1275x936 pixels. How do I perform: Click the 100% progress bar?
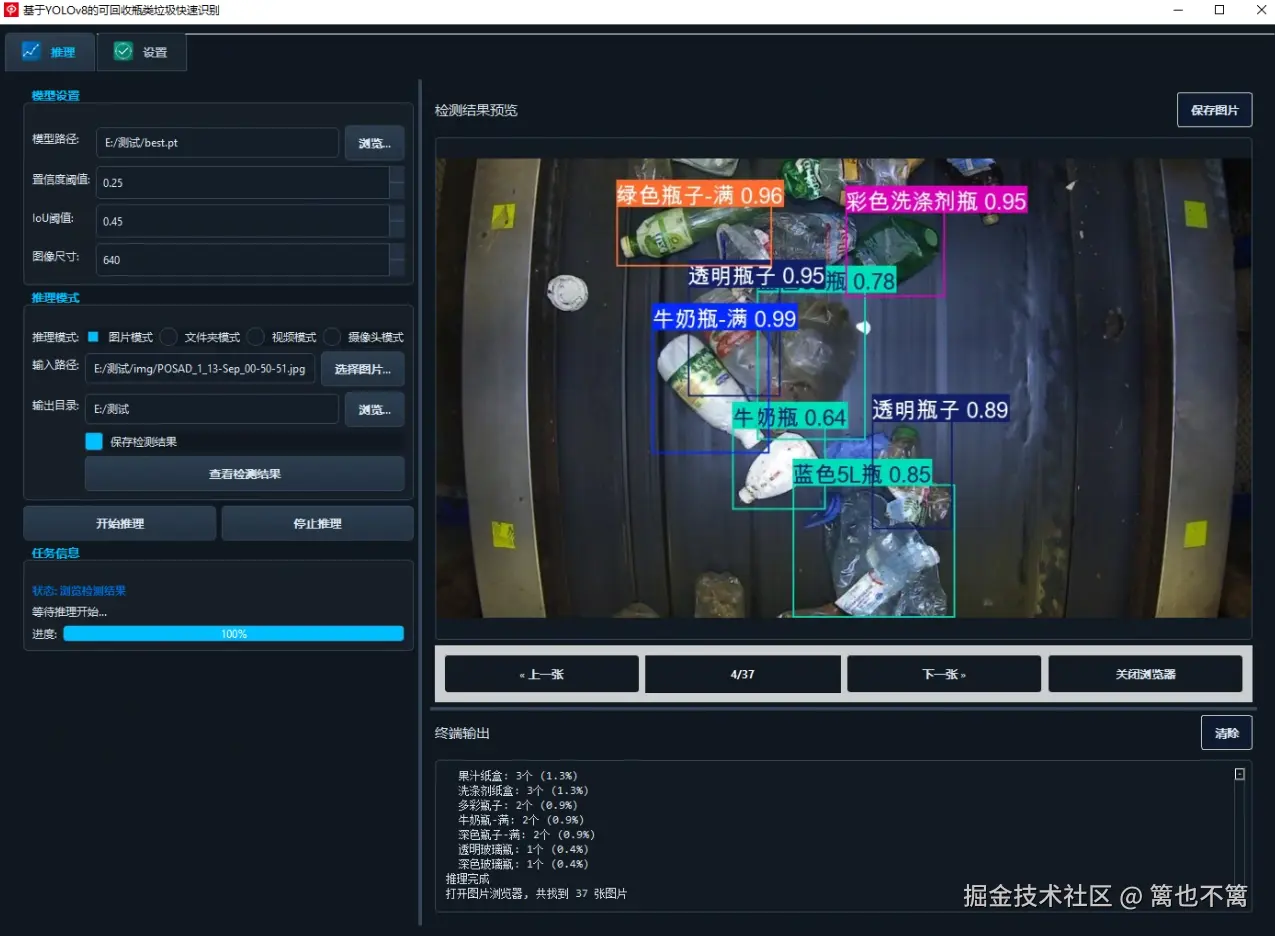[234, 633]
